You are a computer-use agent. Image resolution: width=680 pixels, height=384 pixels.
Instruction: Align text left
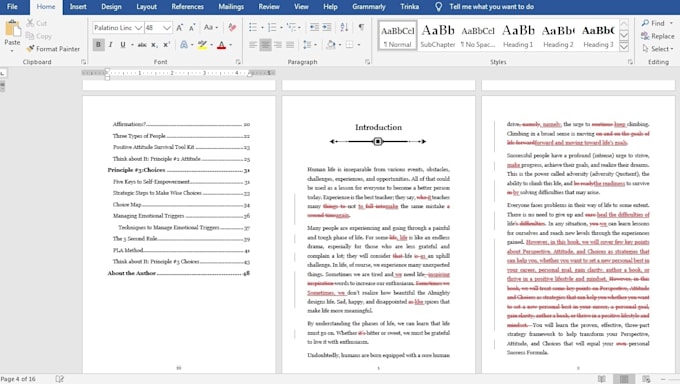point(253,45)
